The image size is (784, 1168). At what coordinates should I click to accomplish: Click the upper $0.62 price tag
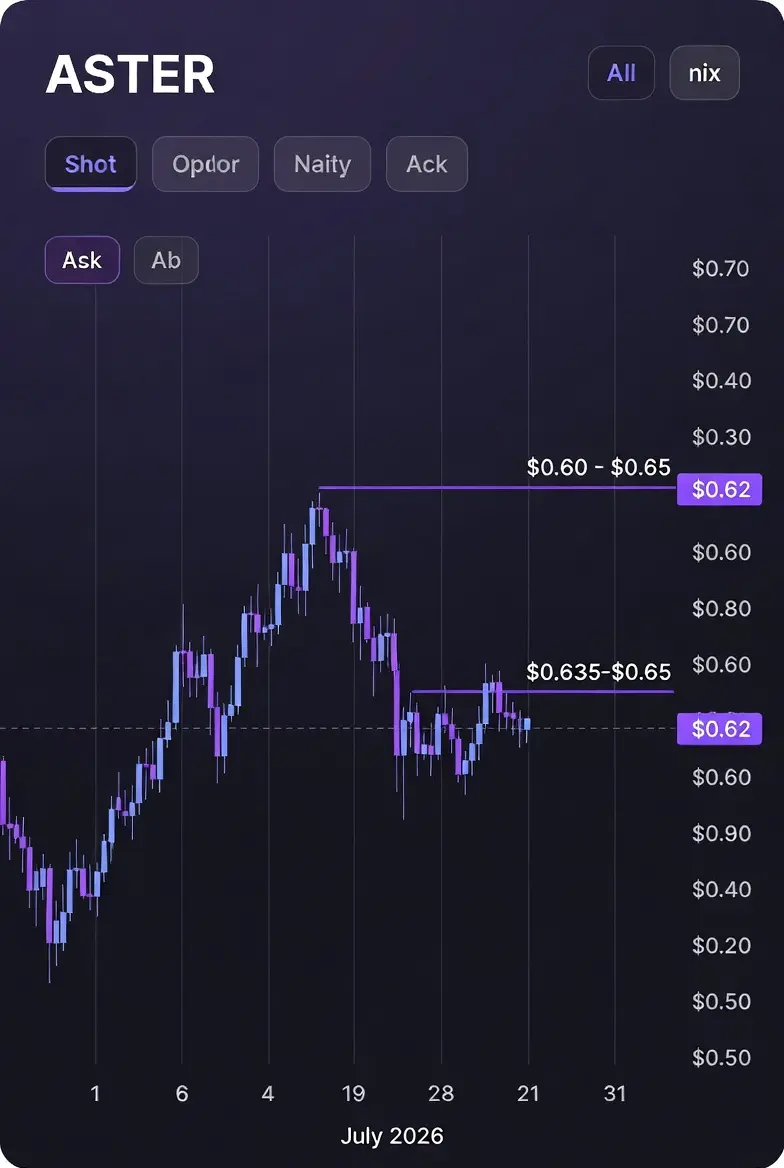tap(719, 489)
